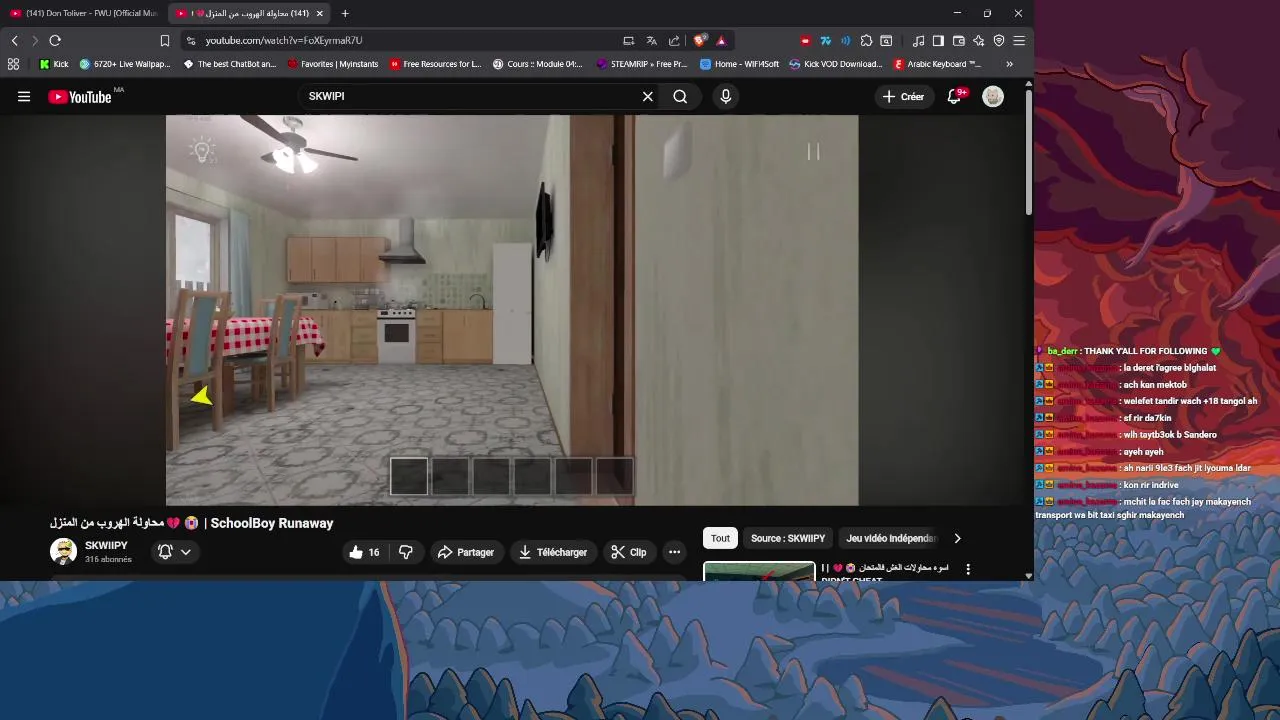This screenshot has height=720, width=1280.
Task: Open the Kick bookmark
Action: coord(54,64)
